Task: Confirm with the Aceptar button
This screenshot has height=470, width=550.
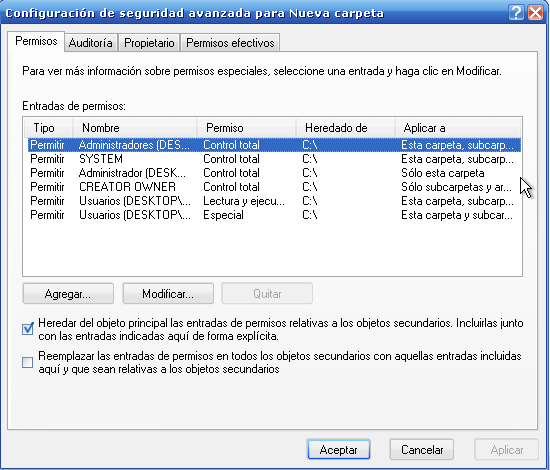Action: [x=338, y=450]
